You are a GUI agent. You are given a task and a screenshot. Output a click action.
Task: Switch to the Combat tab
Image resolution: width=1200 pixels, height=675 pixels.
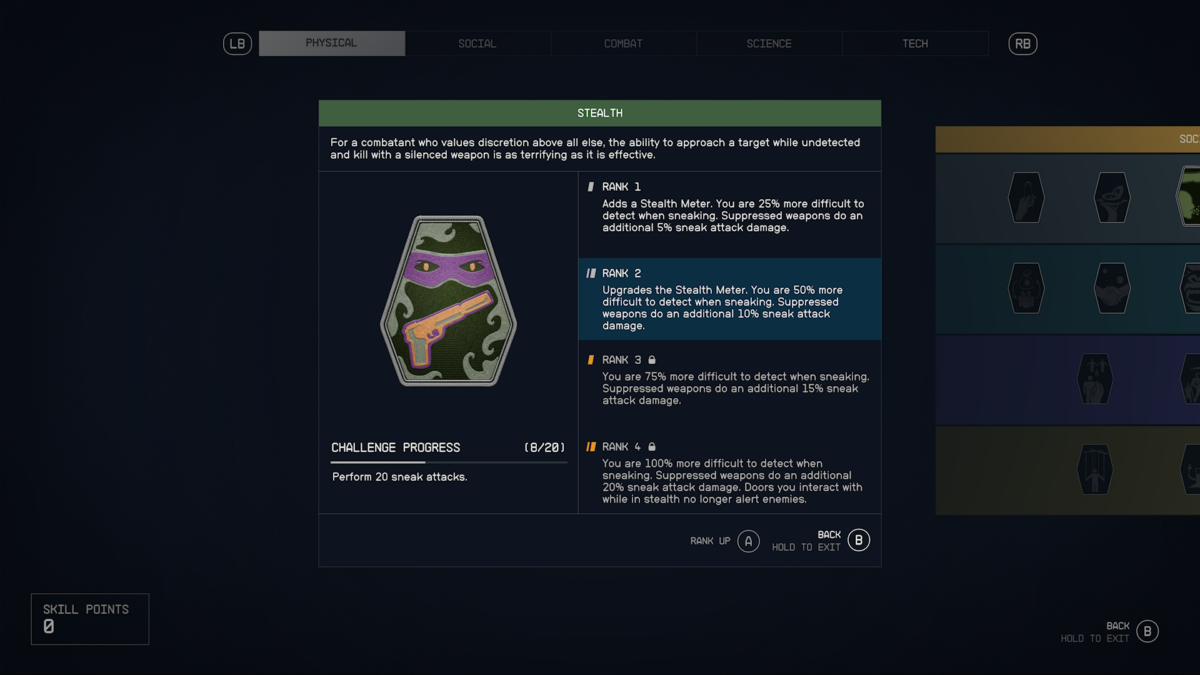pos(623,44)
